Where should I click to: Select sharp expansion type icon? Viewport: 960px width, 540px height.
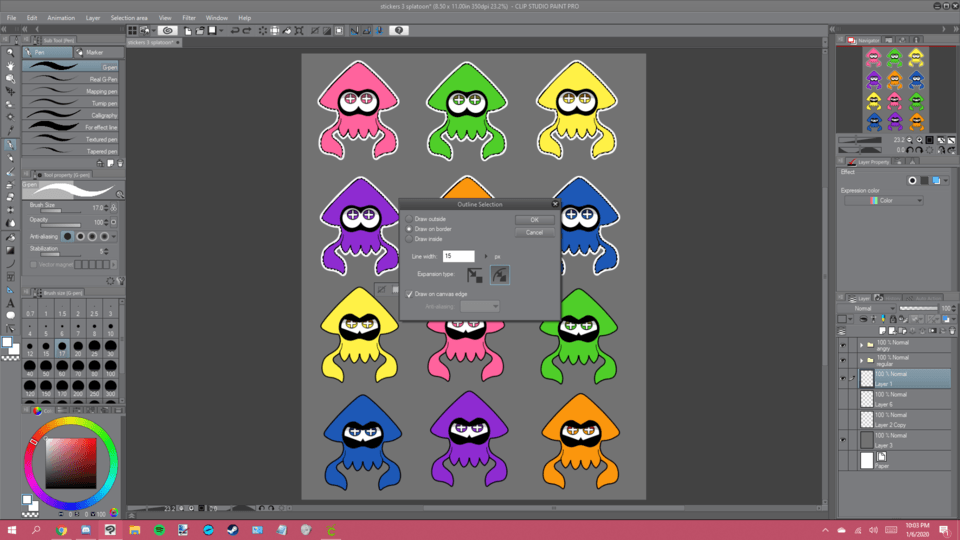point(474,275)
